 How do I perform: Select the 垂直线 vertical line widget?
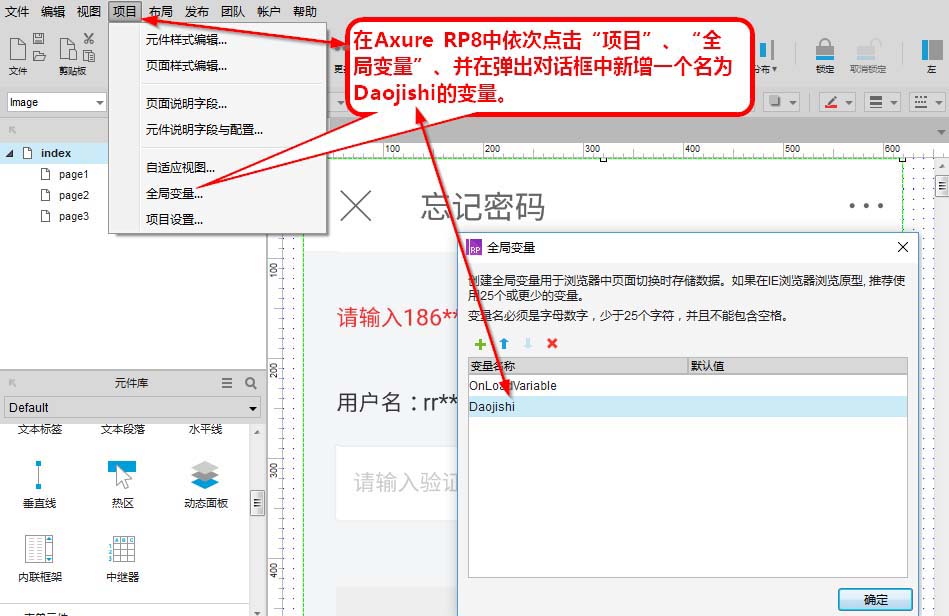pyautogui.click(x=39, y=484)
